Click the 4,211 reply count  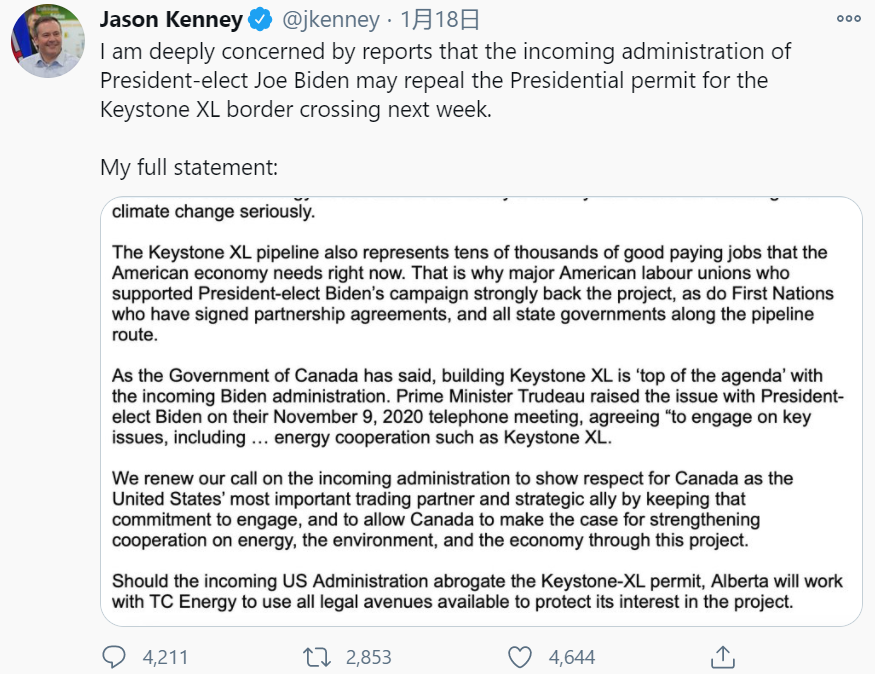[x=165, y=657]
